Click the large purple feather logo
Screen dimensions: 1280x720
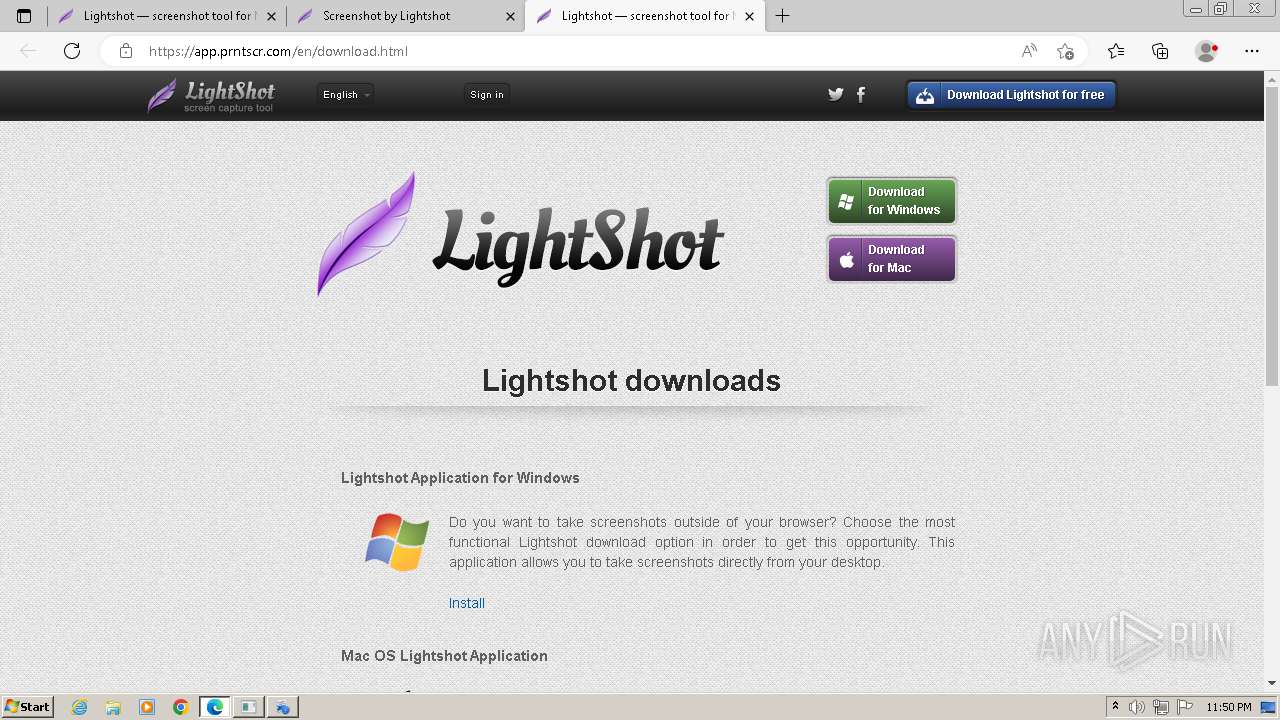click(367, 234)
